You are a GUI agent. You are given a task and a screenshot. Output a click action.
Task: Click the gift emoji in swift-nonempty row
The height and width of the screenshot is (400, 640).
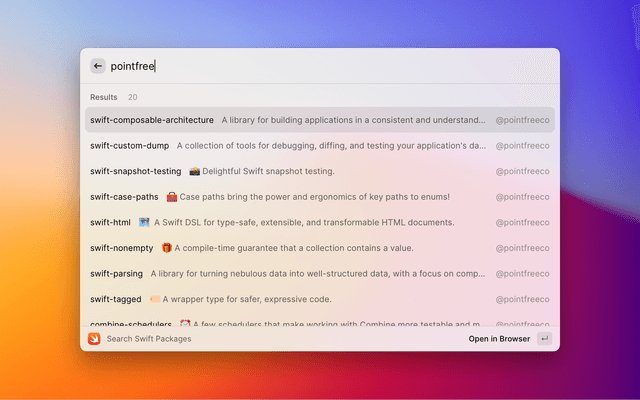click(166, 248)
